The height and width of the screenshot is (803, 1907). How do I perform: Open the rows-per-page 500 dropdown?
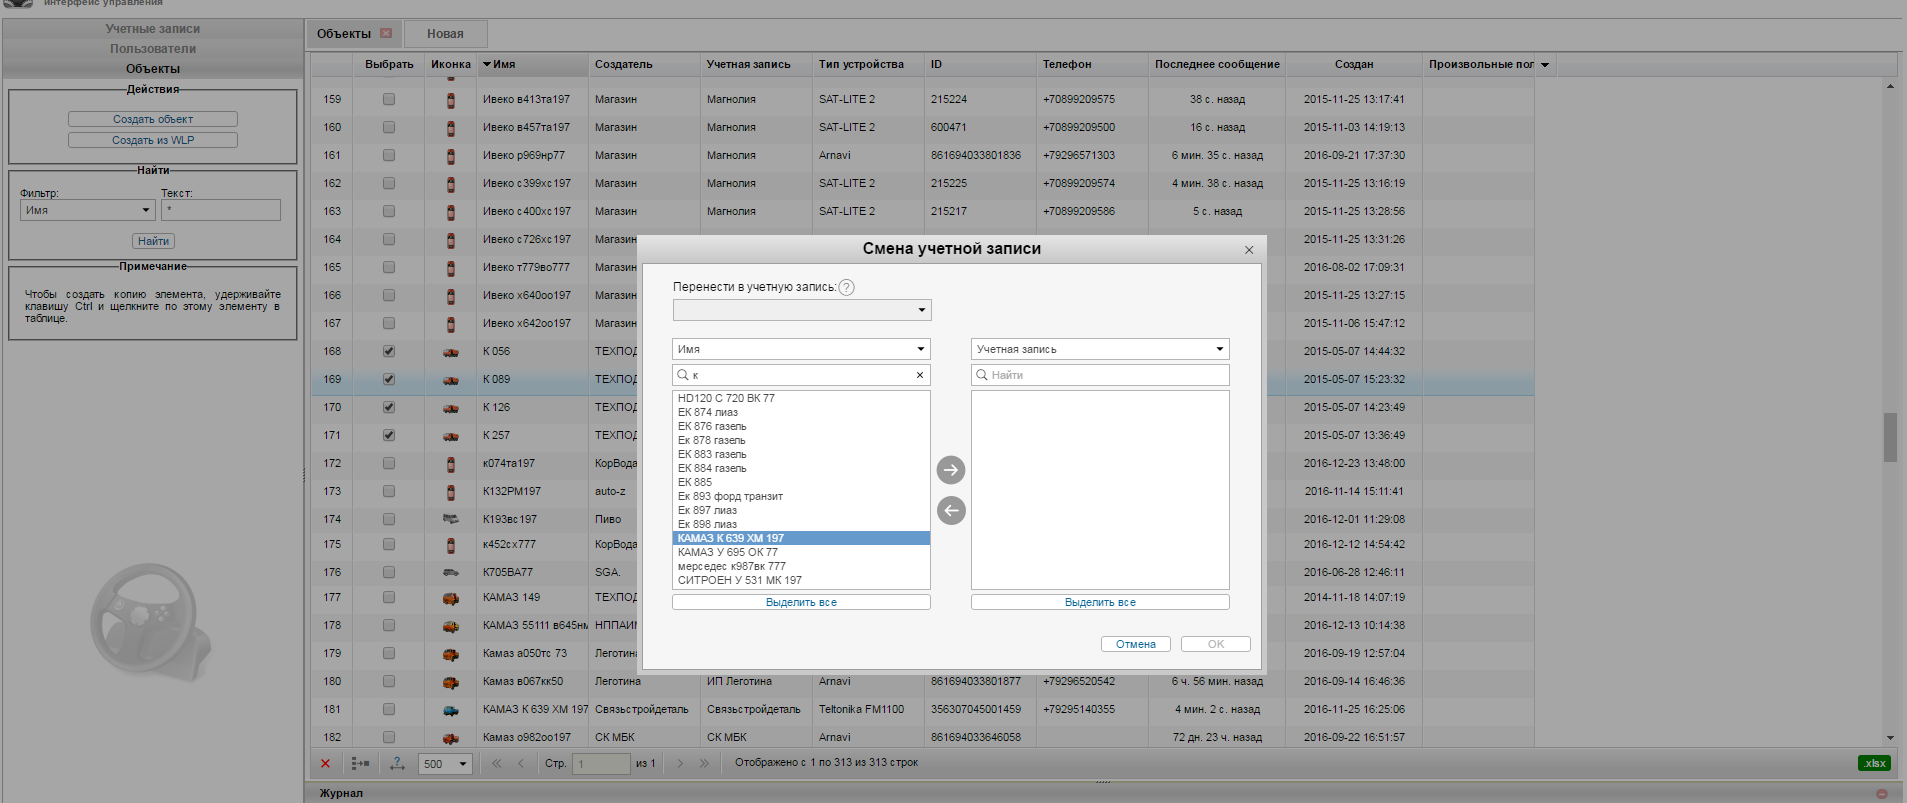(445, 764)
